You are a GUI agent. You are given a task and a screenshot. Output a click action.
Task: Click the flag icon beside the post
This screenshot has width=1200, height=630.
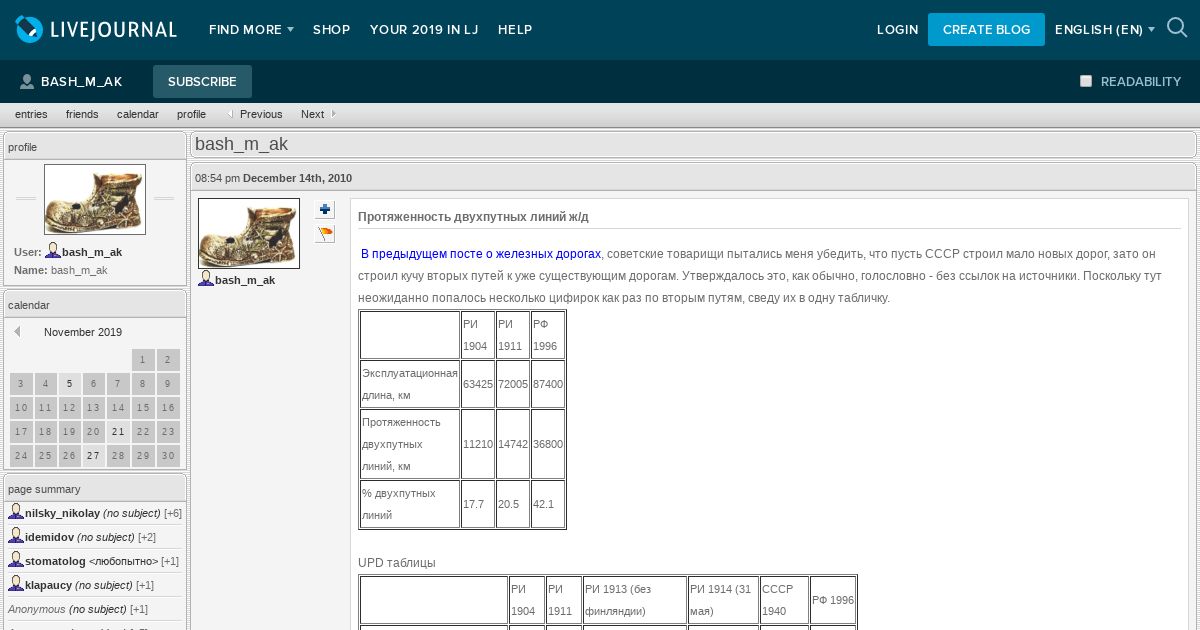(325, 234)
